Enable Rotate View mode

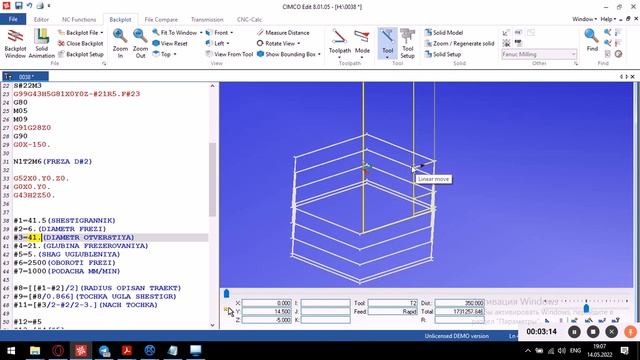pyautogui.click(x=279, y=43)
